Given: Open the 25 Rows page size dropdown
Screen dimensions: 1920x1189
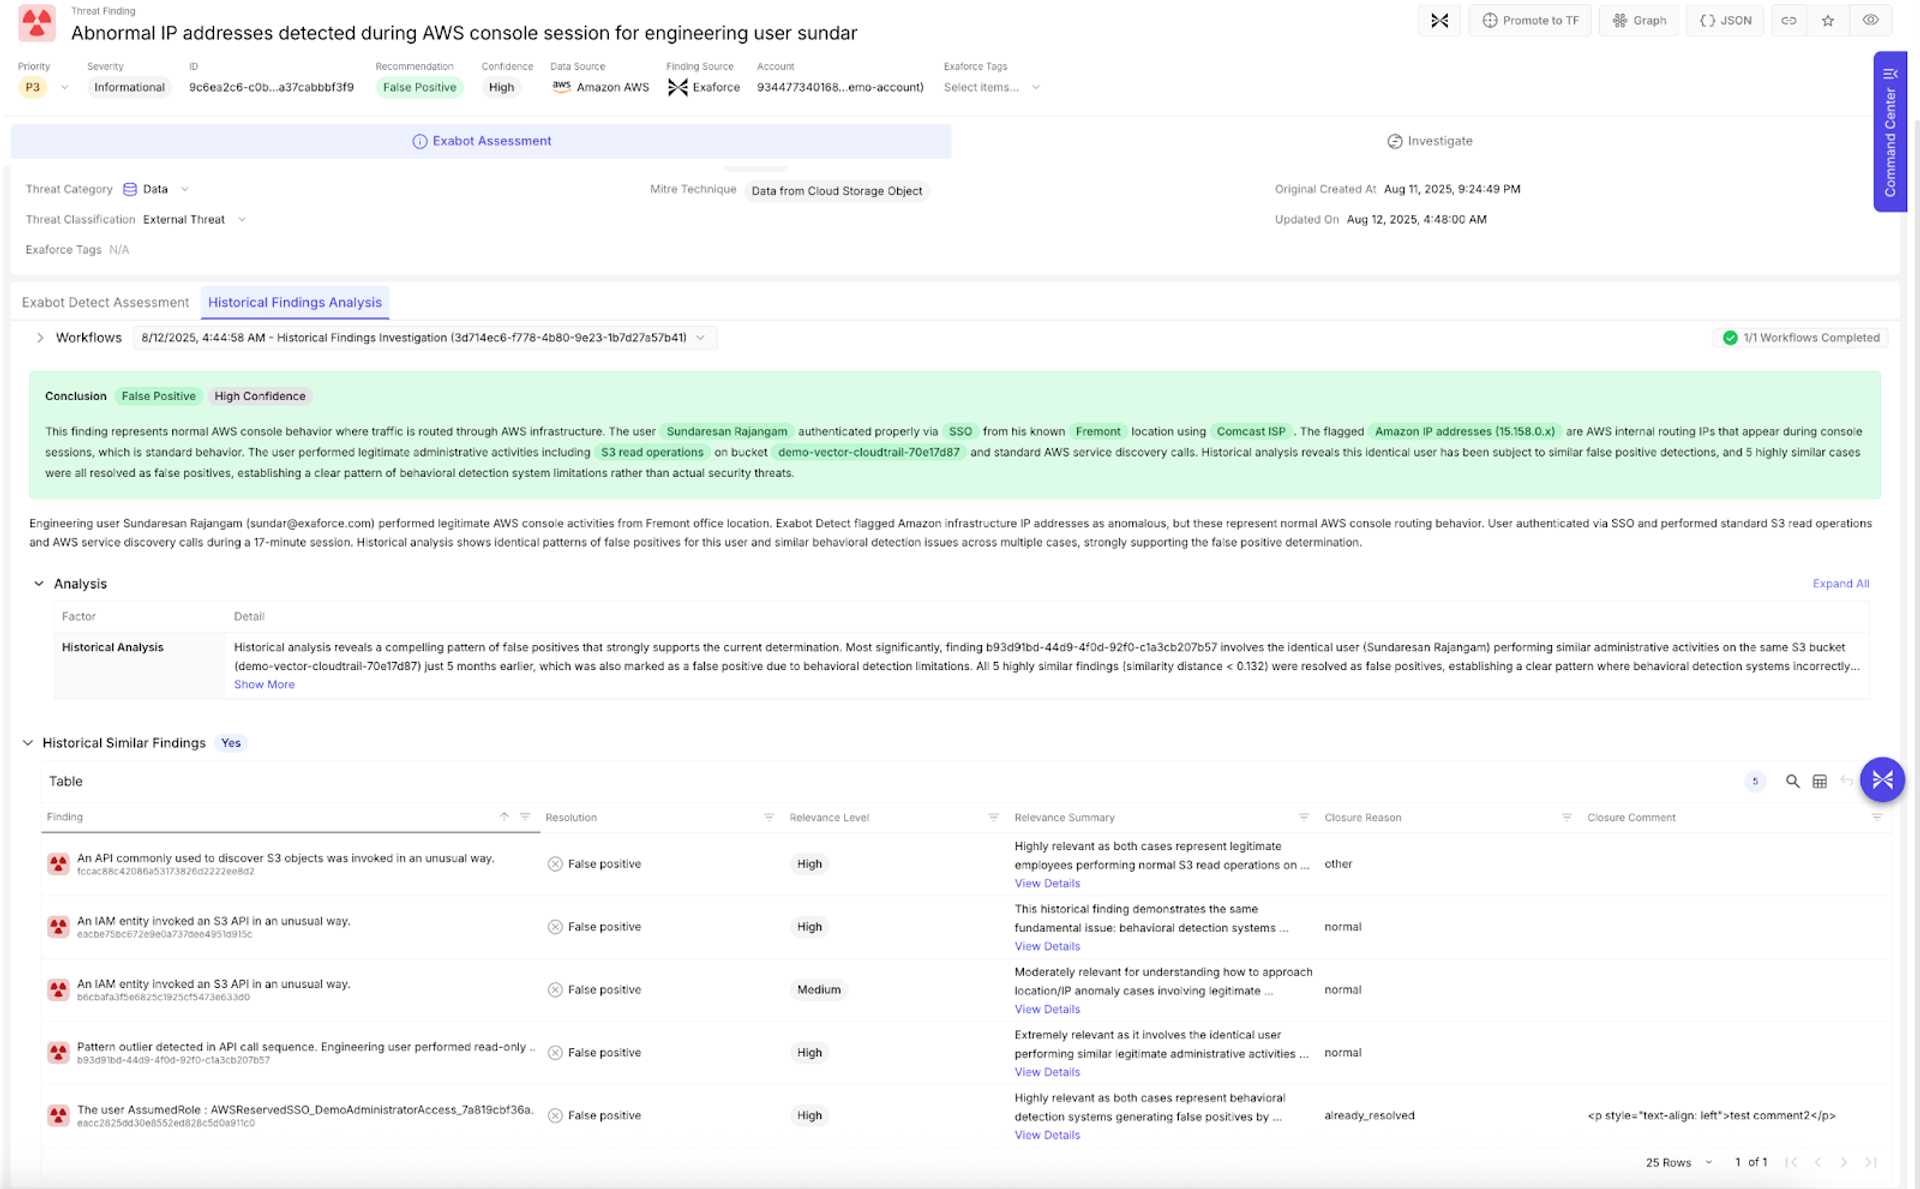Looking at the screenshot, I should 1679,1163.
